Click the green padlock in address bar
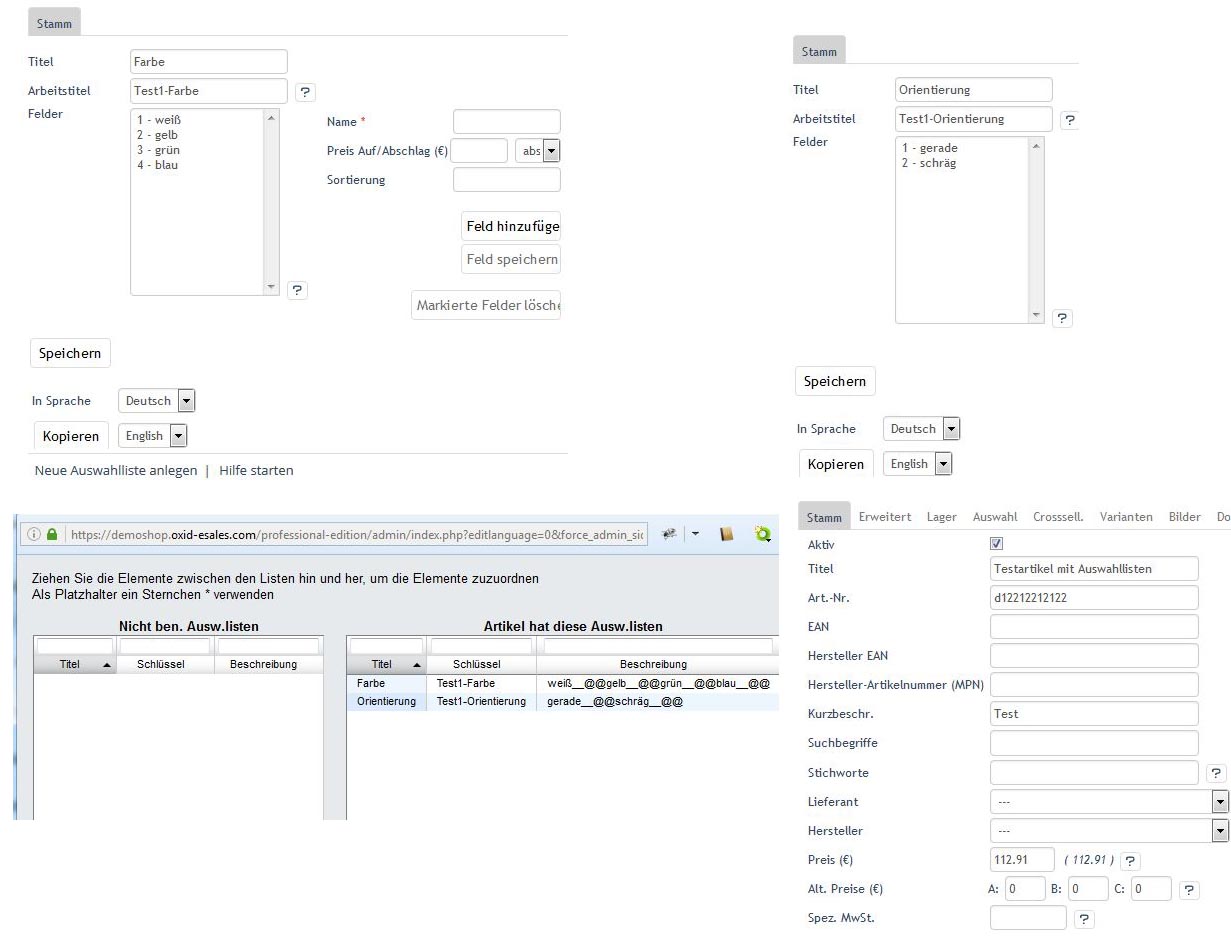Image resolution: width=1231 pixels, height=947 pixels. coord(53,535)
